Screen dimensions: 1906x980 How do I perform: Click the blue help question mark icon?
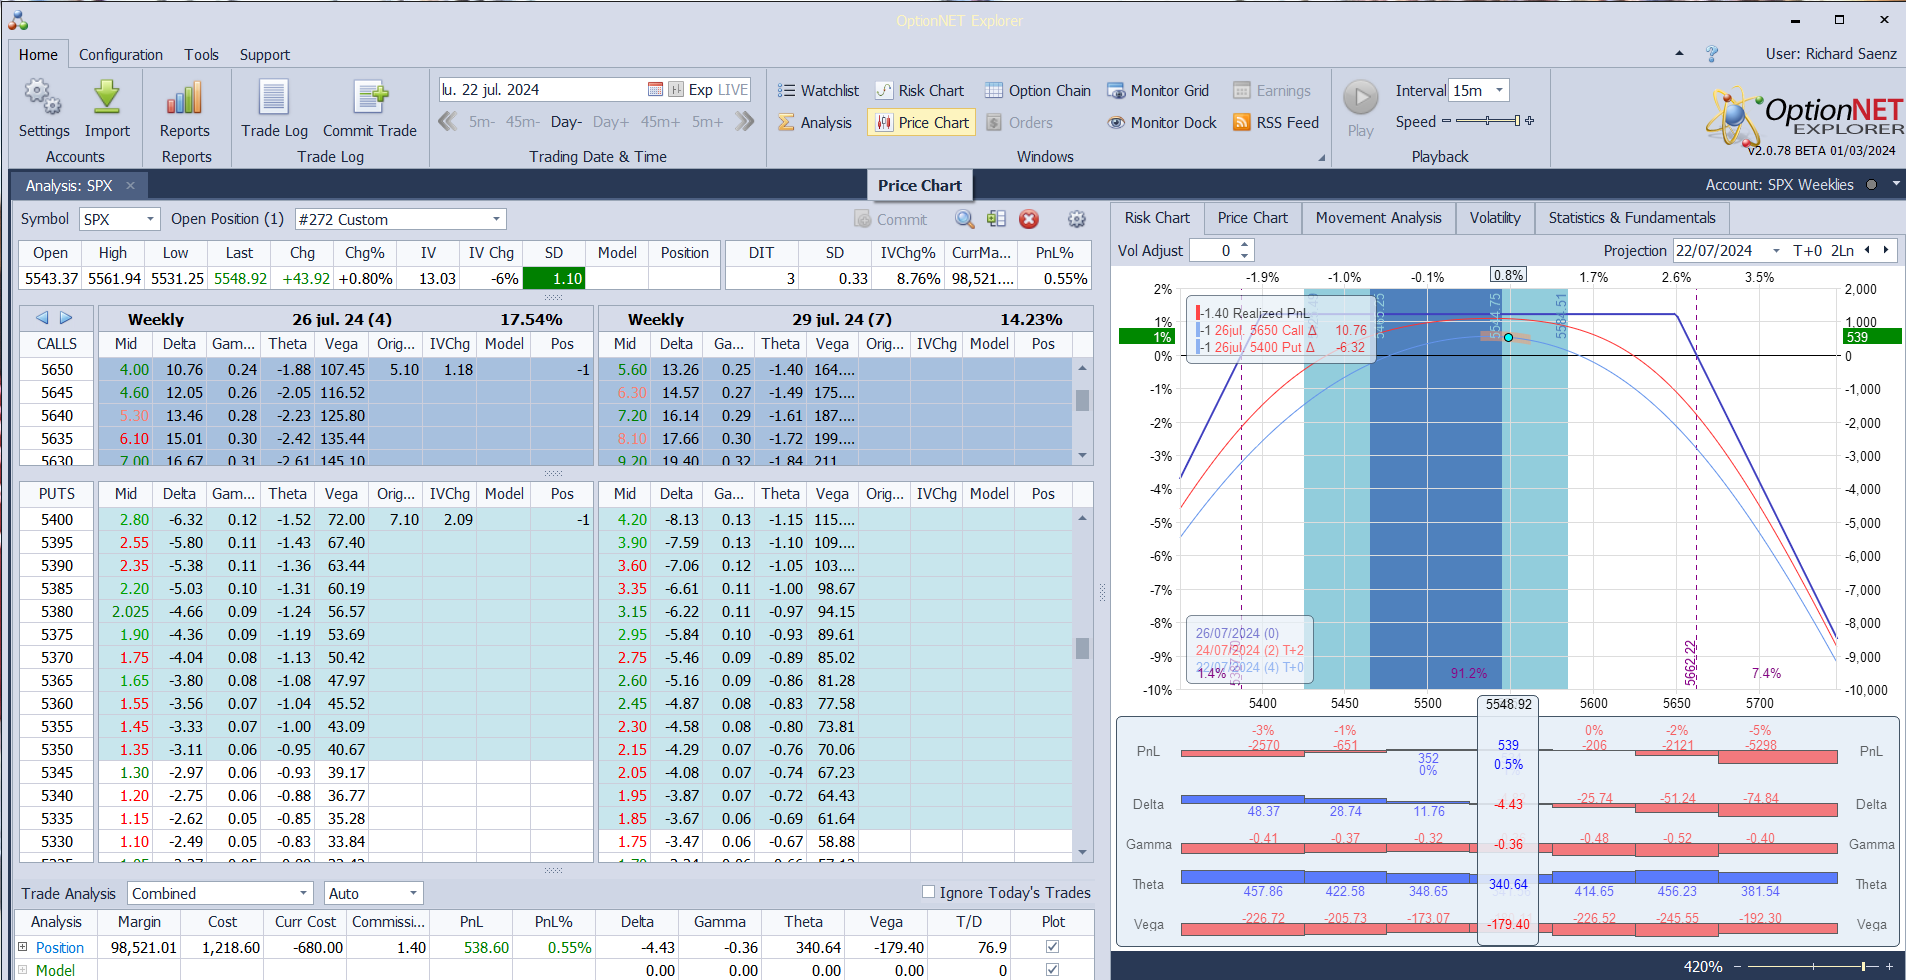[x=1712, y=54]
